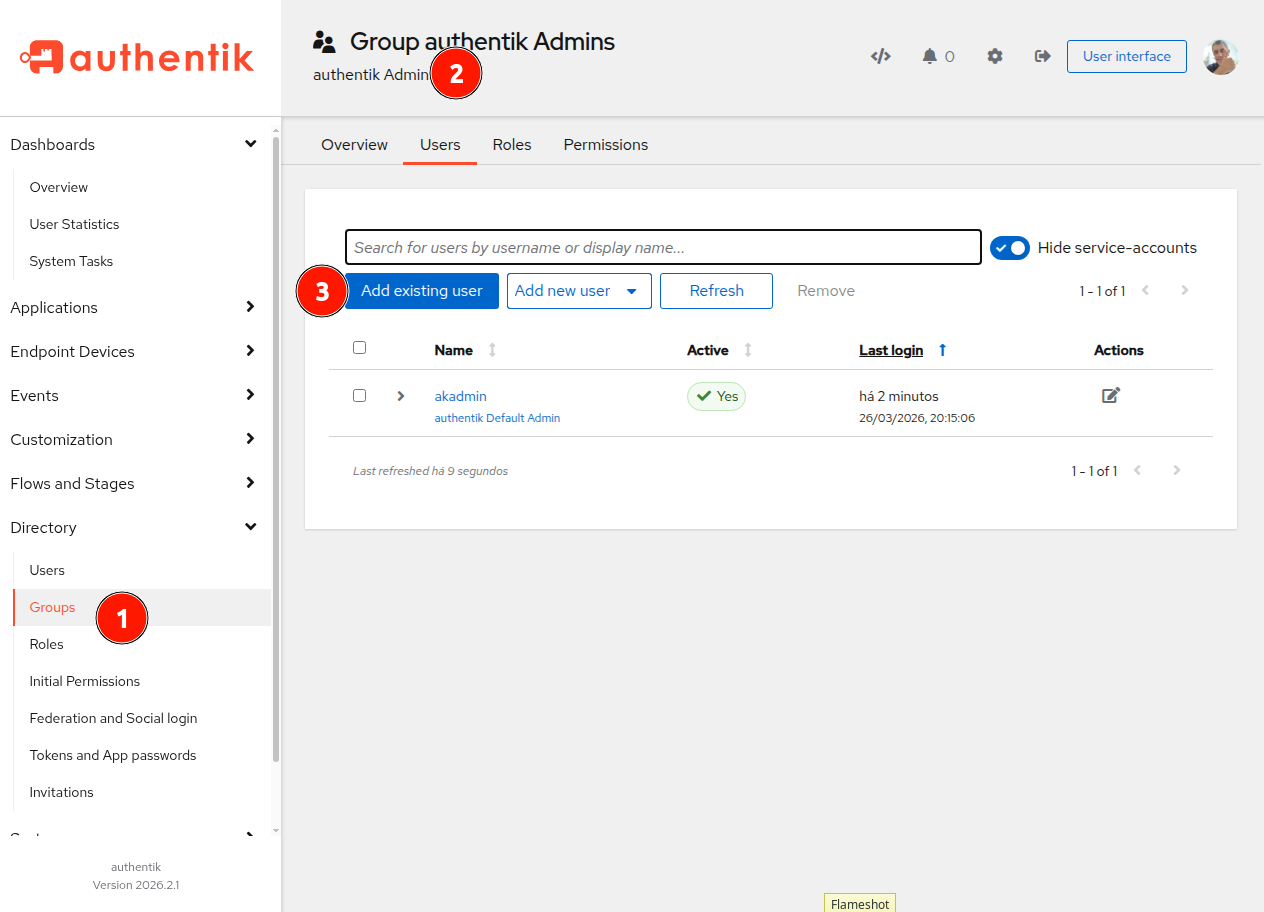This screenshot has width=1264, height=912.
Task: Click the user avatar picture
Action: point(1220,57)
